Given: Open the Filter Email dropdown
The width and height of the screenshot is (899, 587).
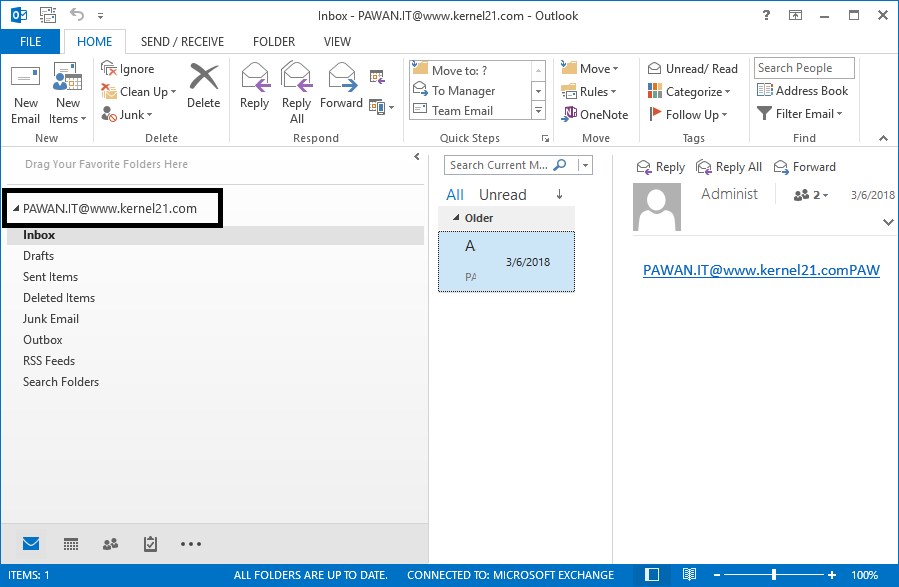Looking at the screenshot, I should (800, 114).
